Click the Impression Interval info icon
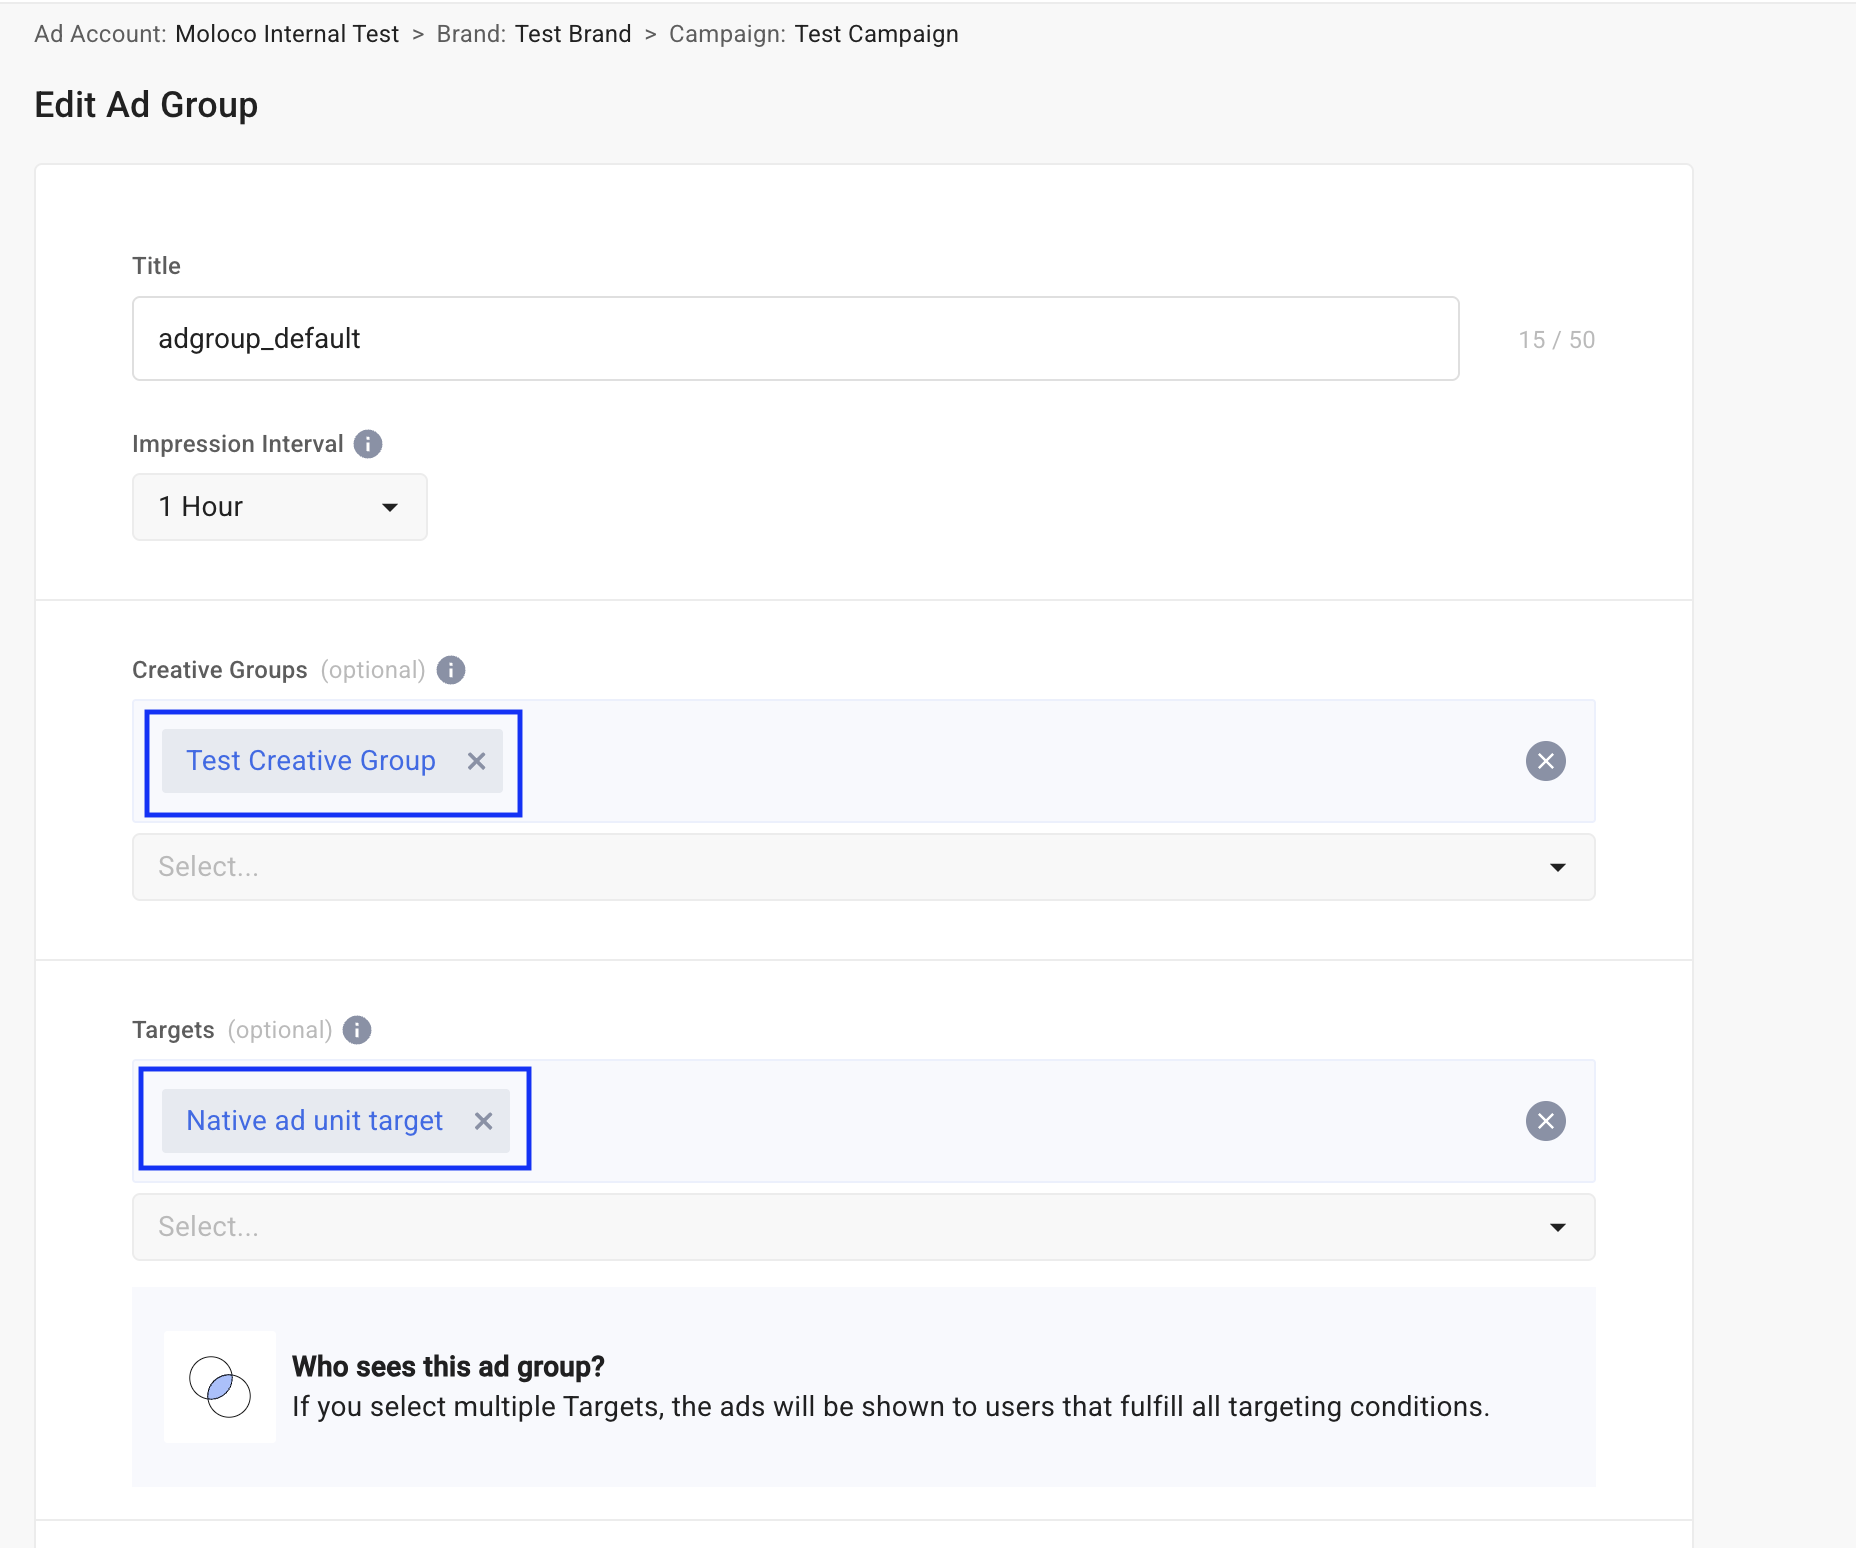 [368, 444]
